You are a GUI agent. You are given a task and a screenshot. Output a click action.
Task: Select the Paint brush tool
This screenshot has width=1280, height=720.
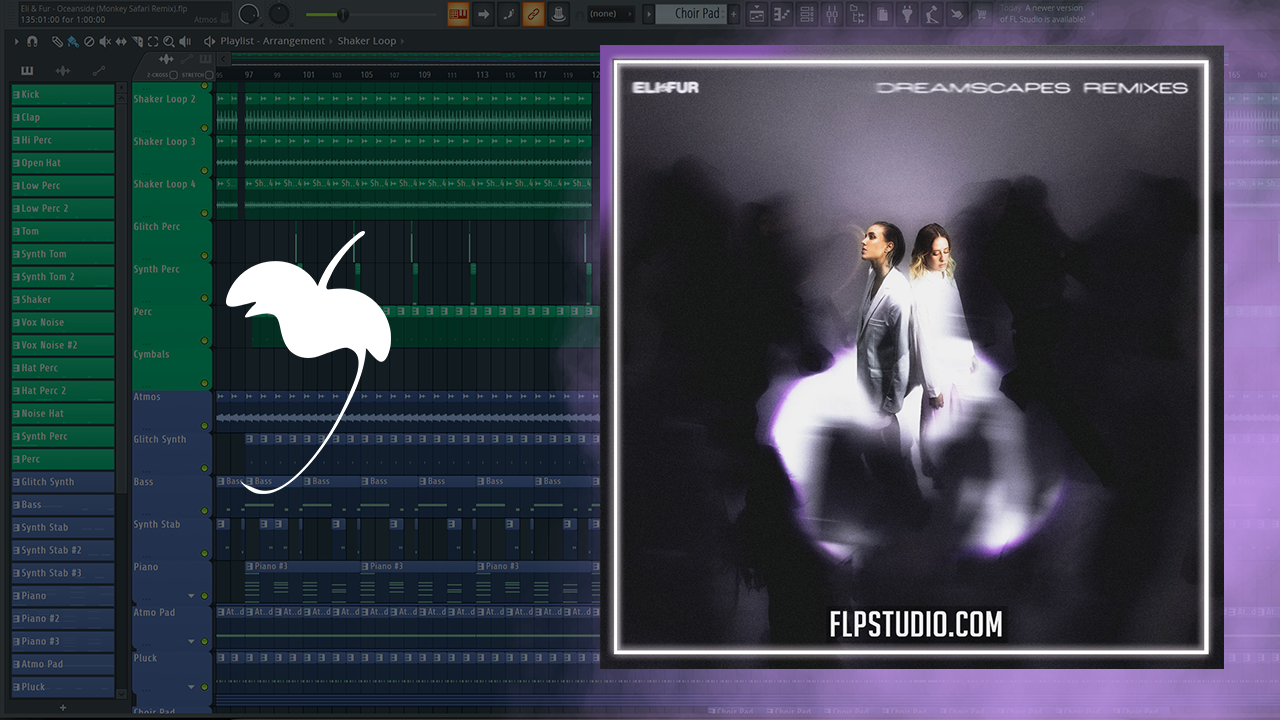click(73, 41)
